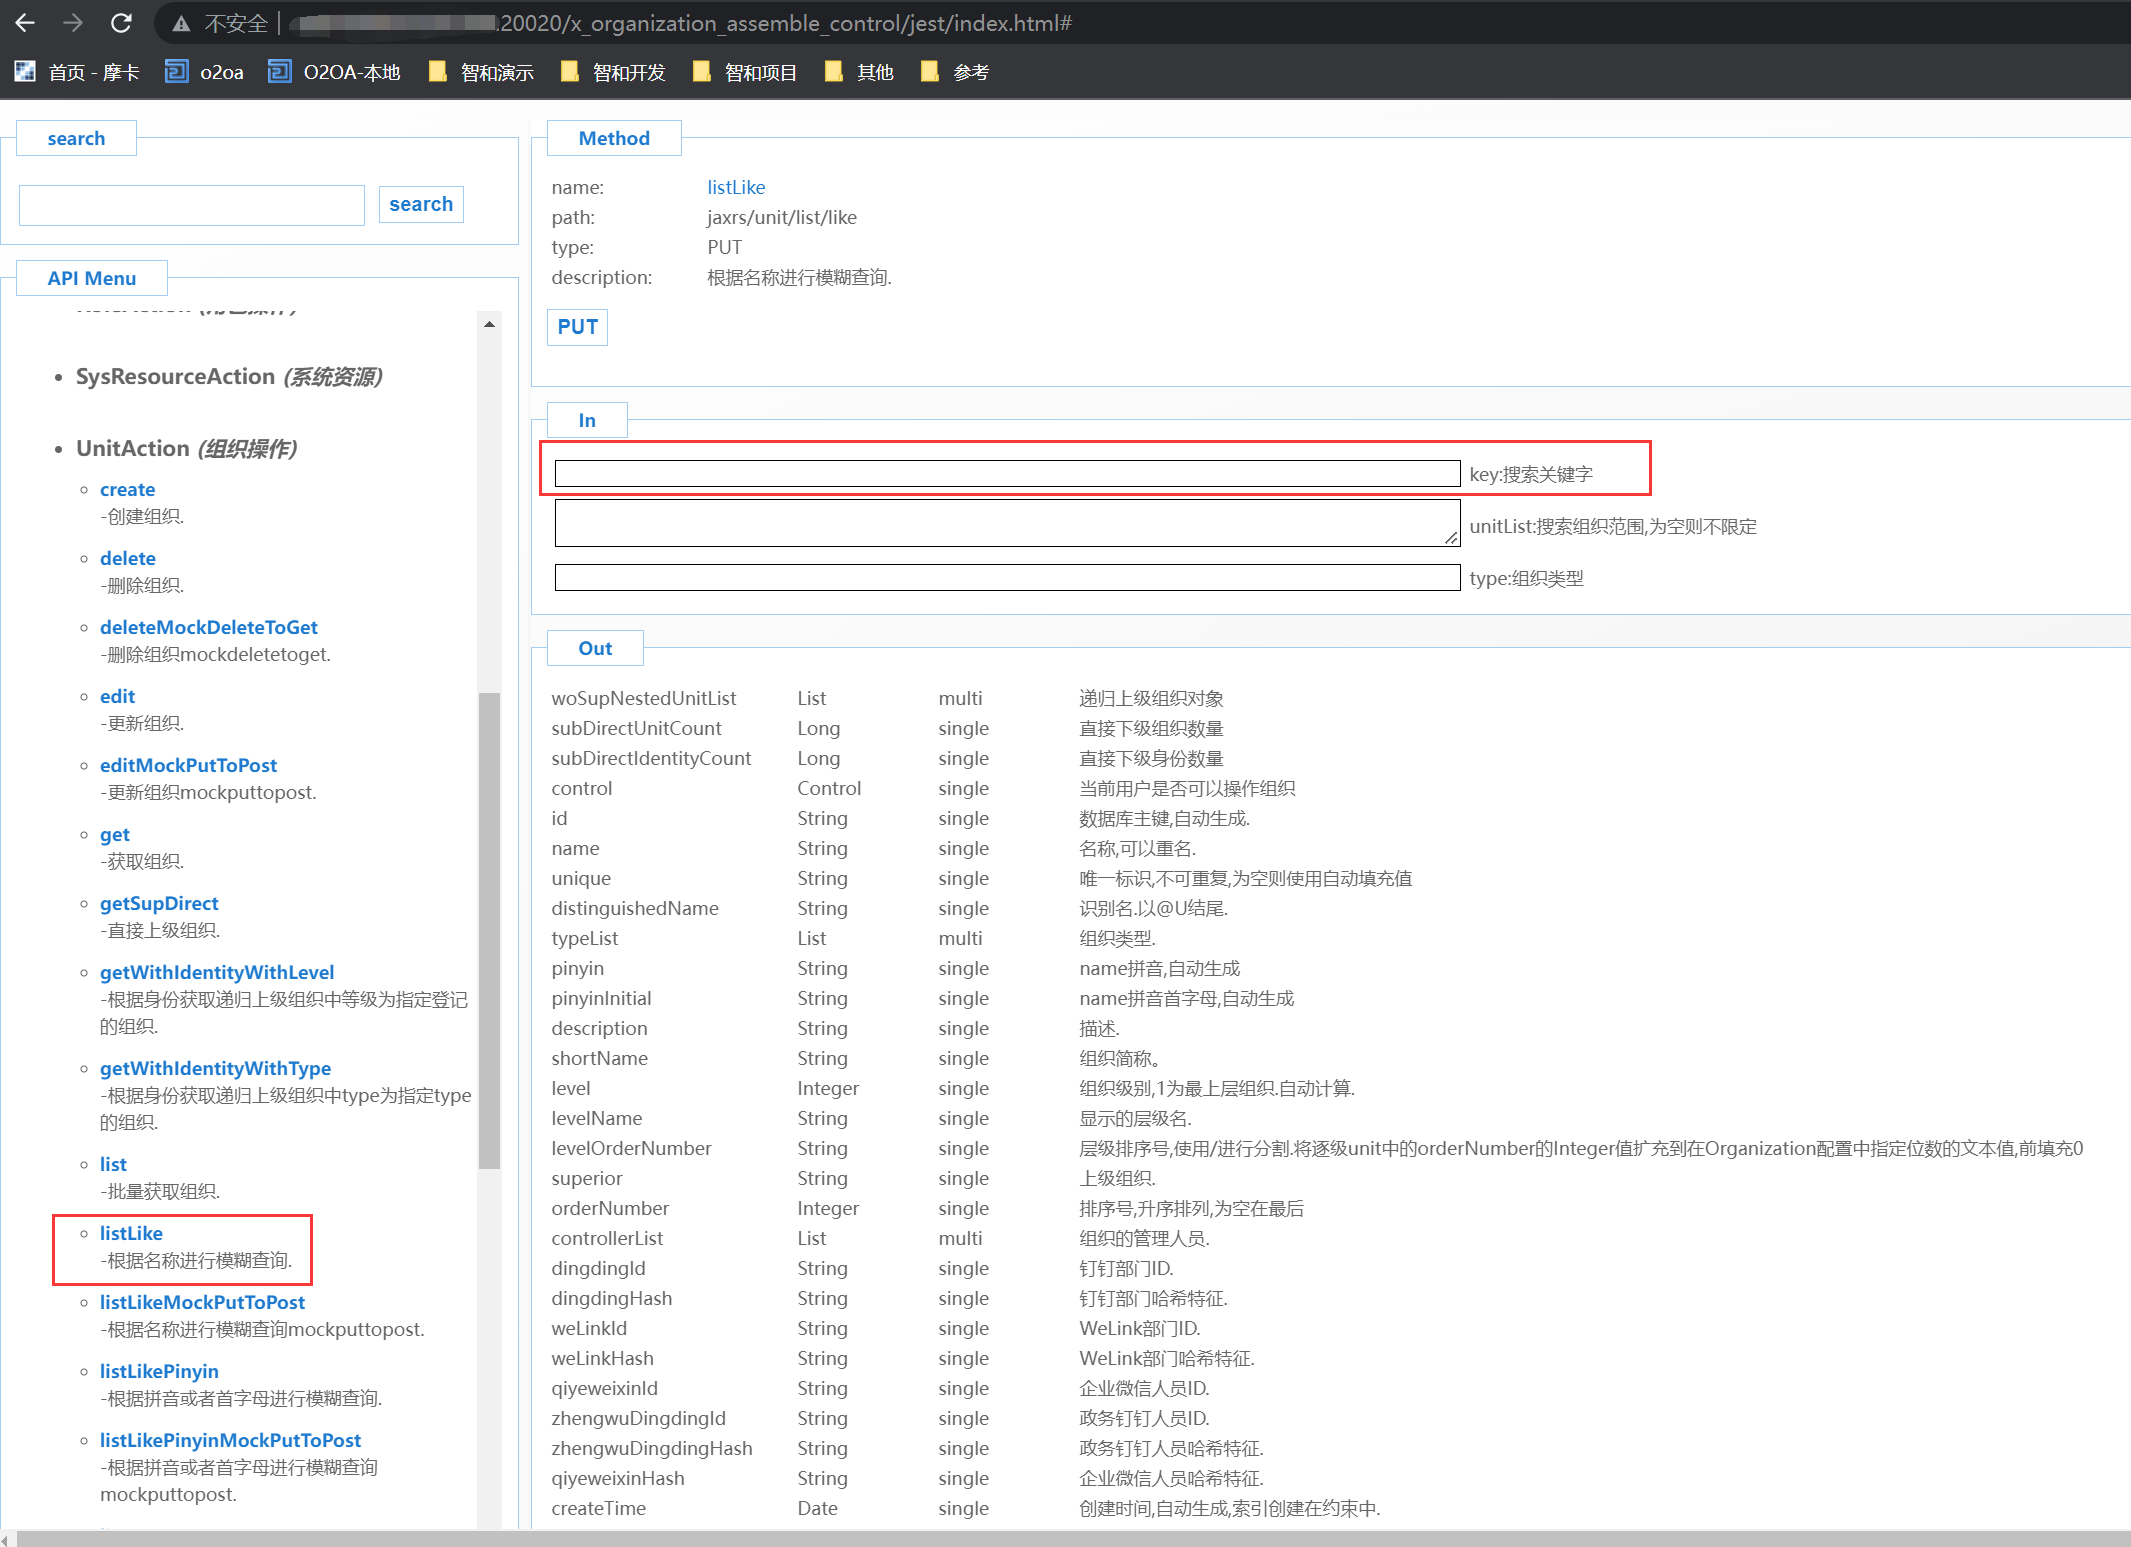The image size is (2131, 1547).
Task: Click the key search keyword input field
Action: click(x=1006, y=474)
